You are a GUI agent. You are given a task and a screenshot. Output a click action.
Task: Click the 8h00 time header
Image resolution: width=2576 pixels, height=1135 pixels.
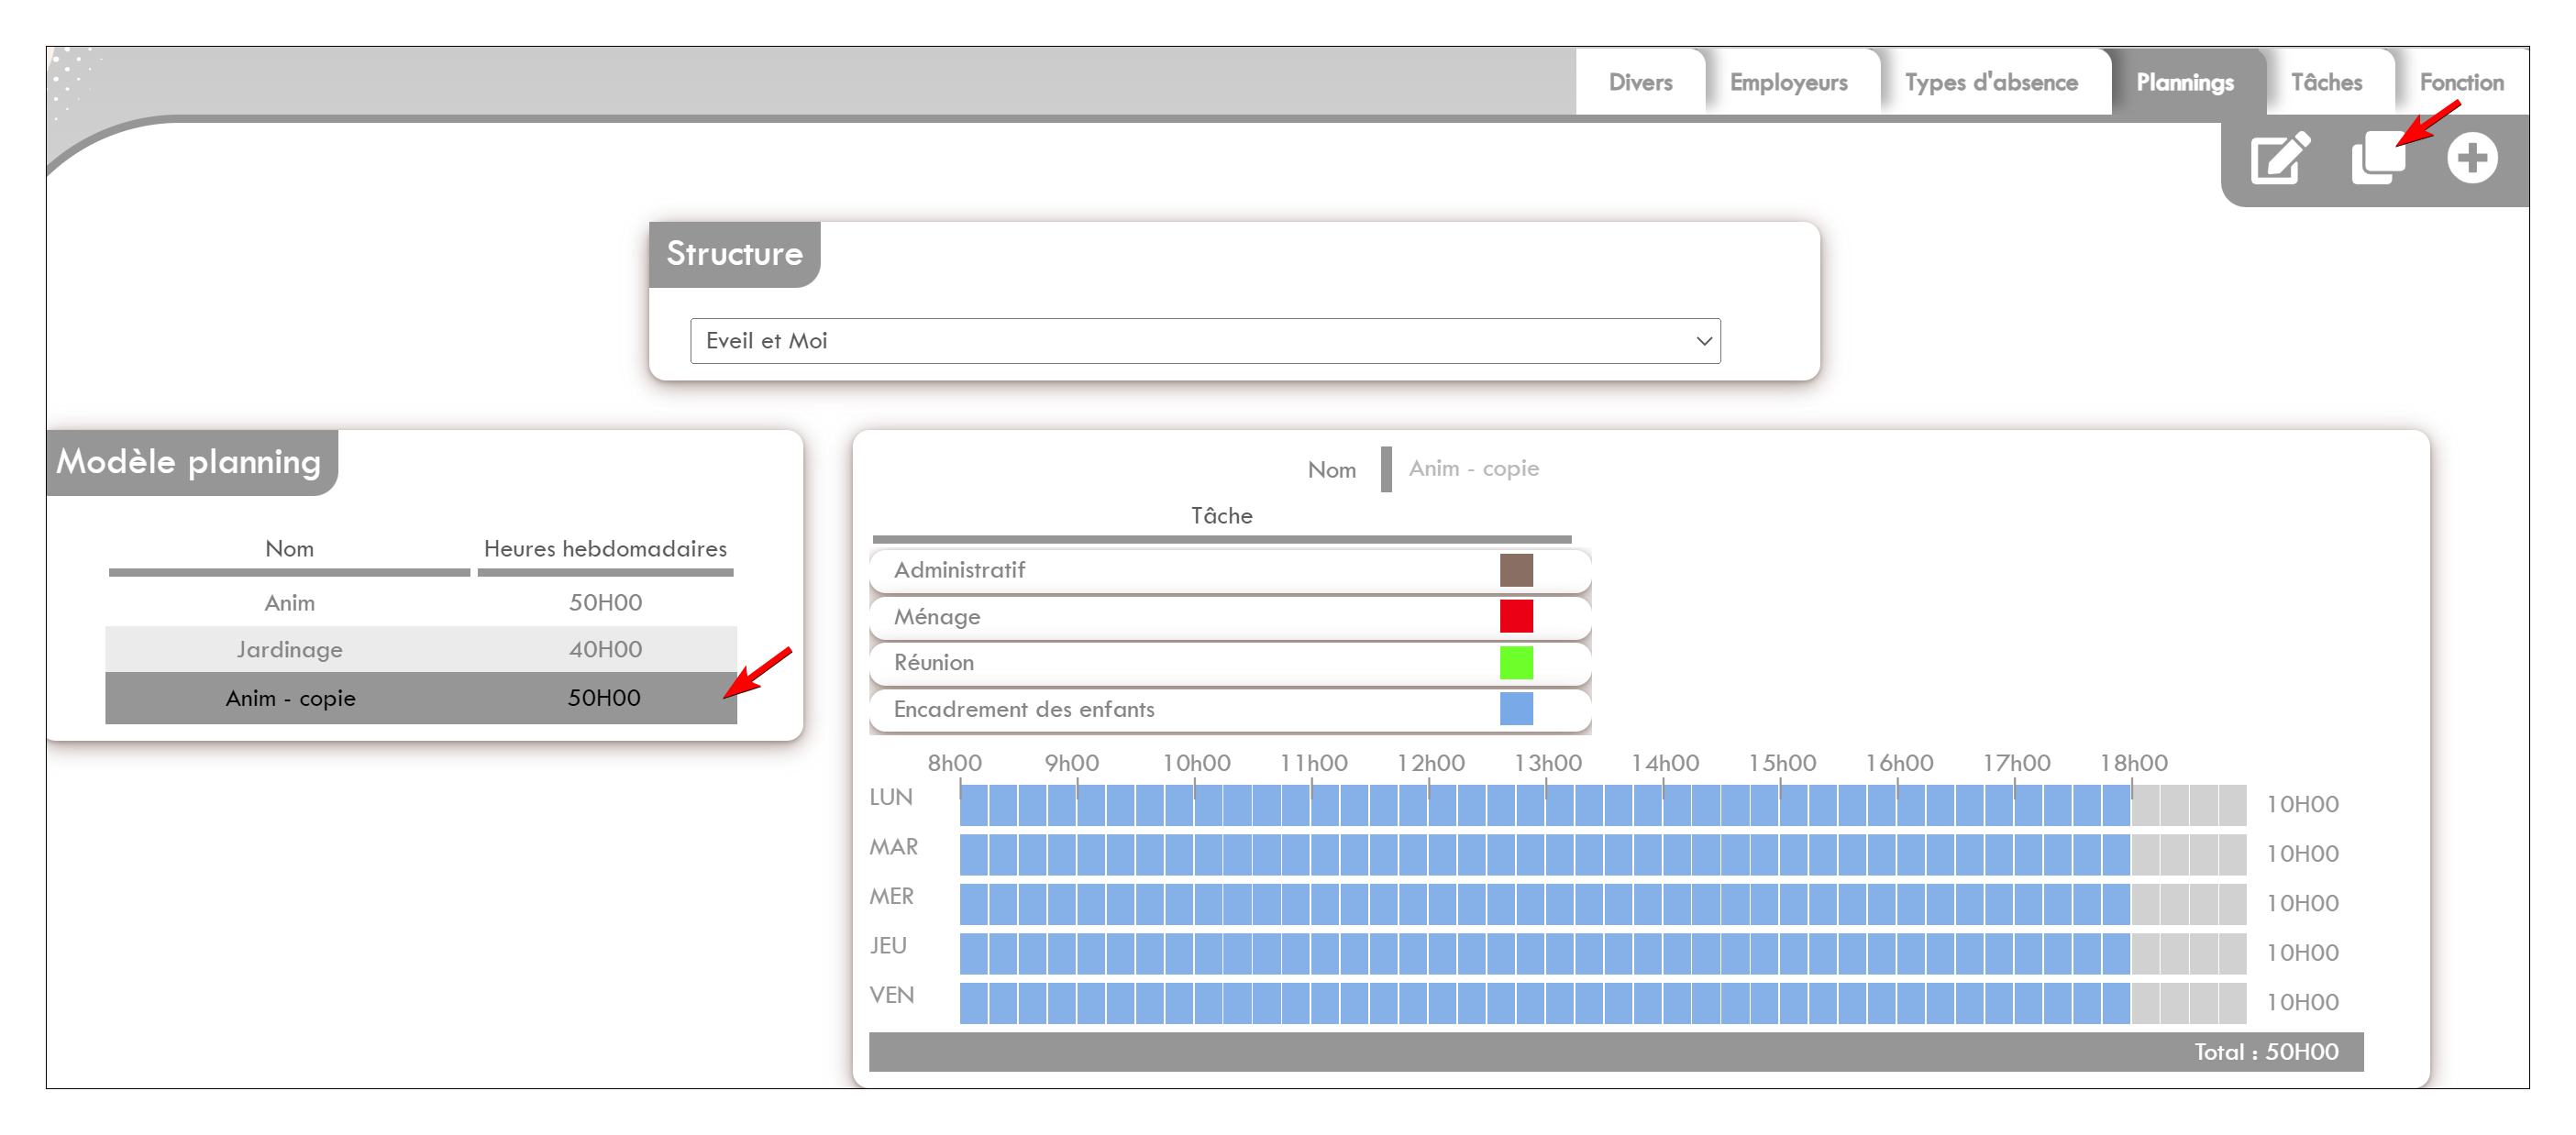click(x=954, y=763)
